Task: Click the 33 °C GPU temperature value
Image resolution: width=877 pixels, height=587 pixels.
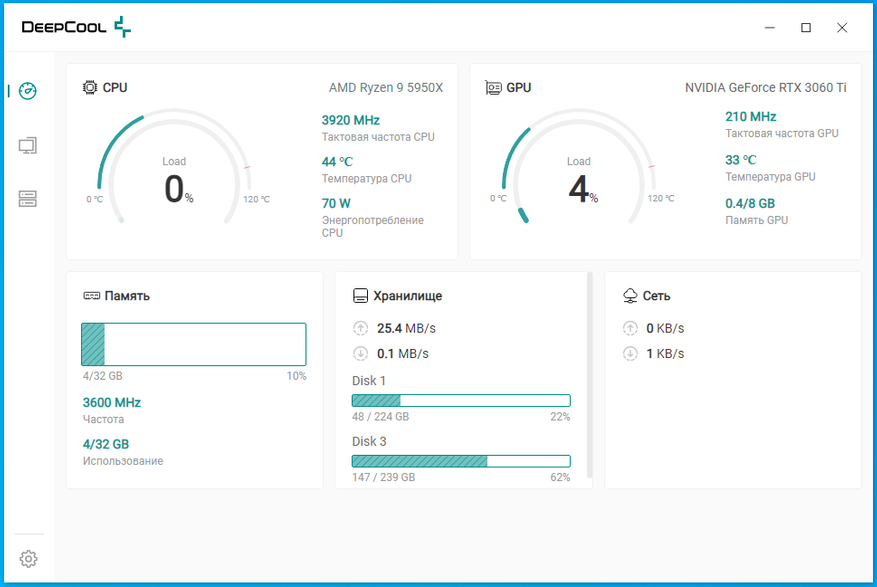Action: (x=741, y=160)
